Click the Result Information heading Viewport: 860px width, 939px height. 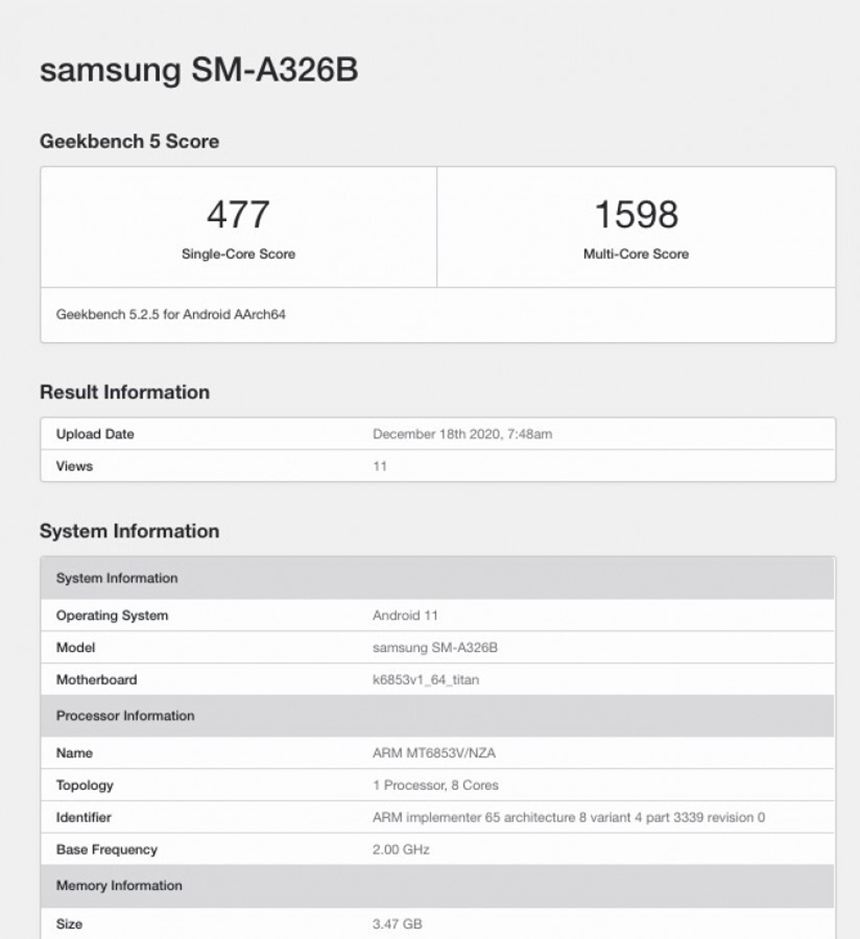(x=125, y=392)
